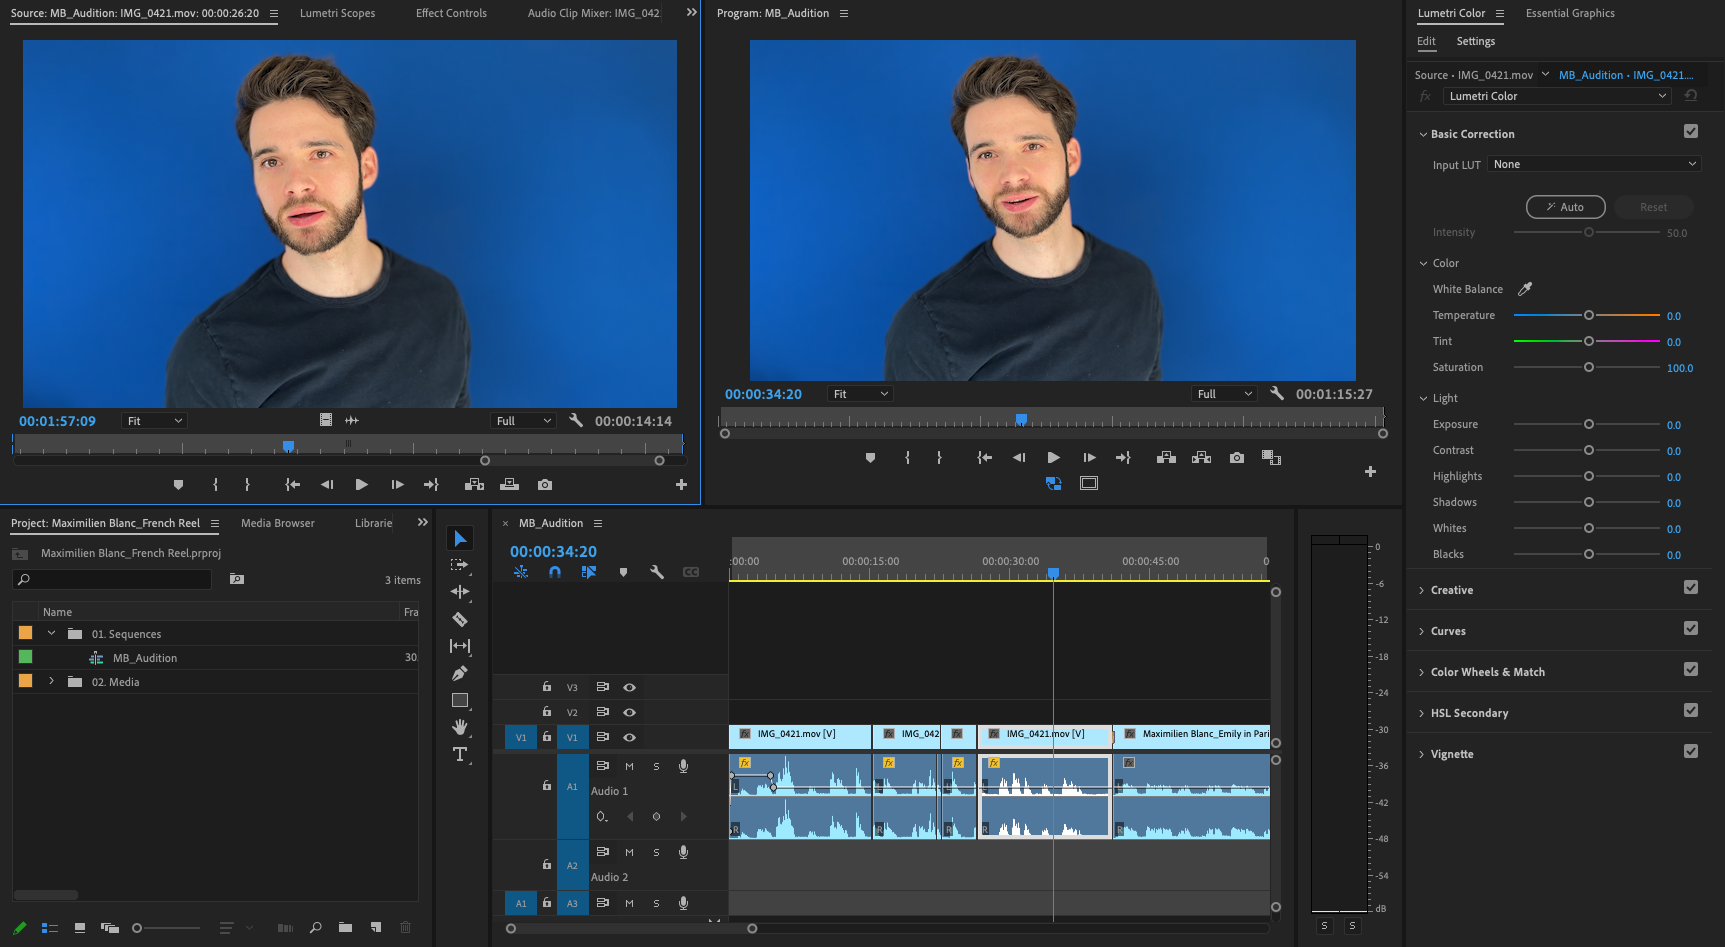
Task: Select the Hand tool
Action: click(460, 727)
